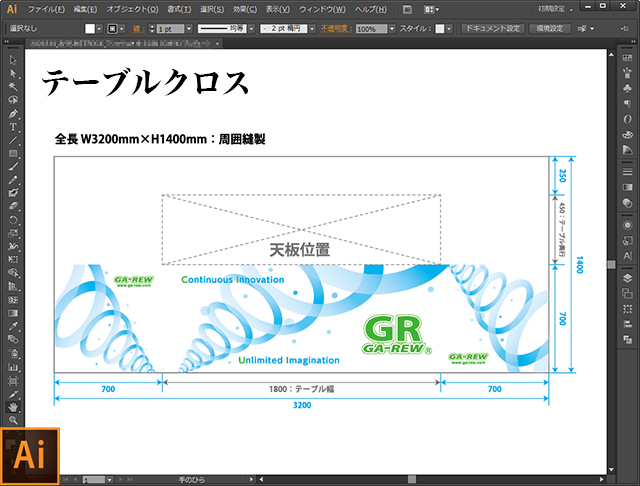Viewport: 640px width, 486px height.
Task: Click the vertical scrollbar thumb
Action: (611, 264)
